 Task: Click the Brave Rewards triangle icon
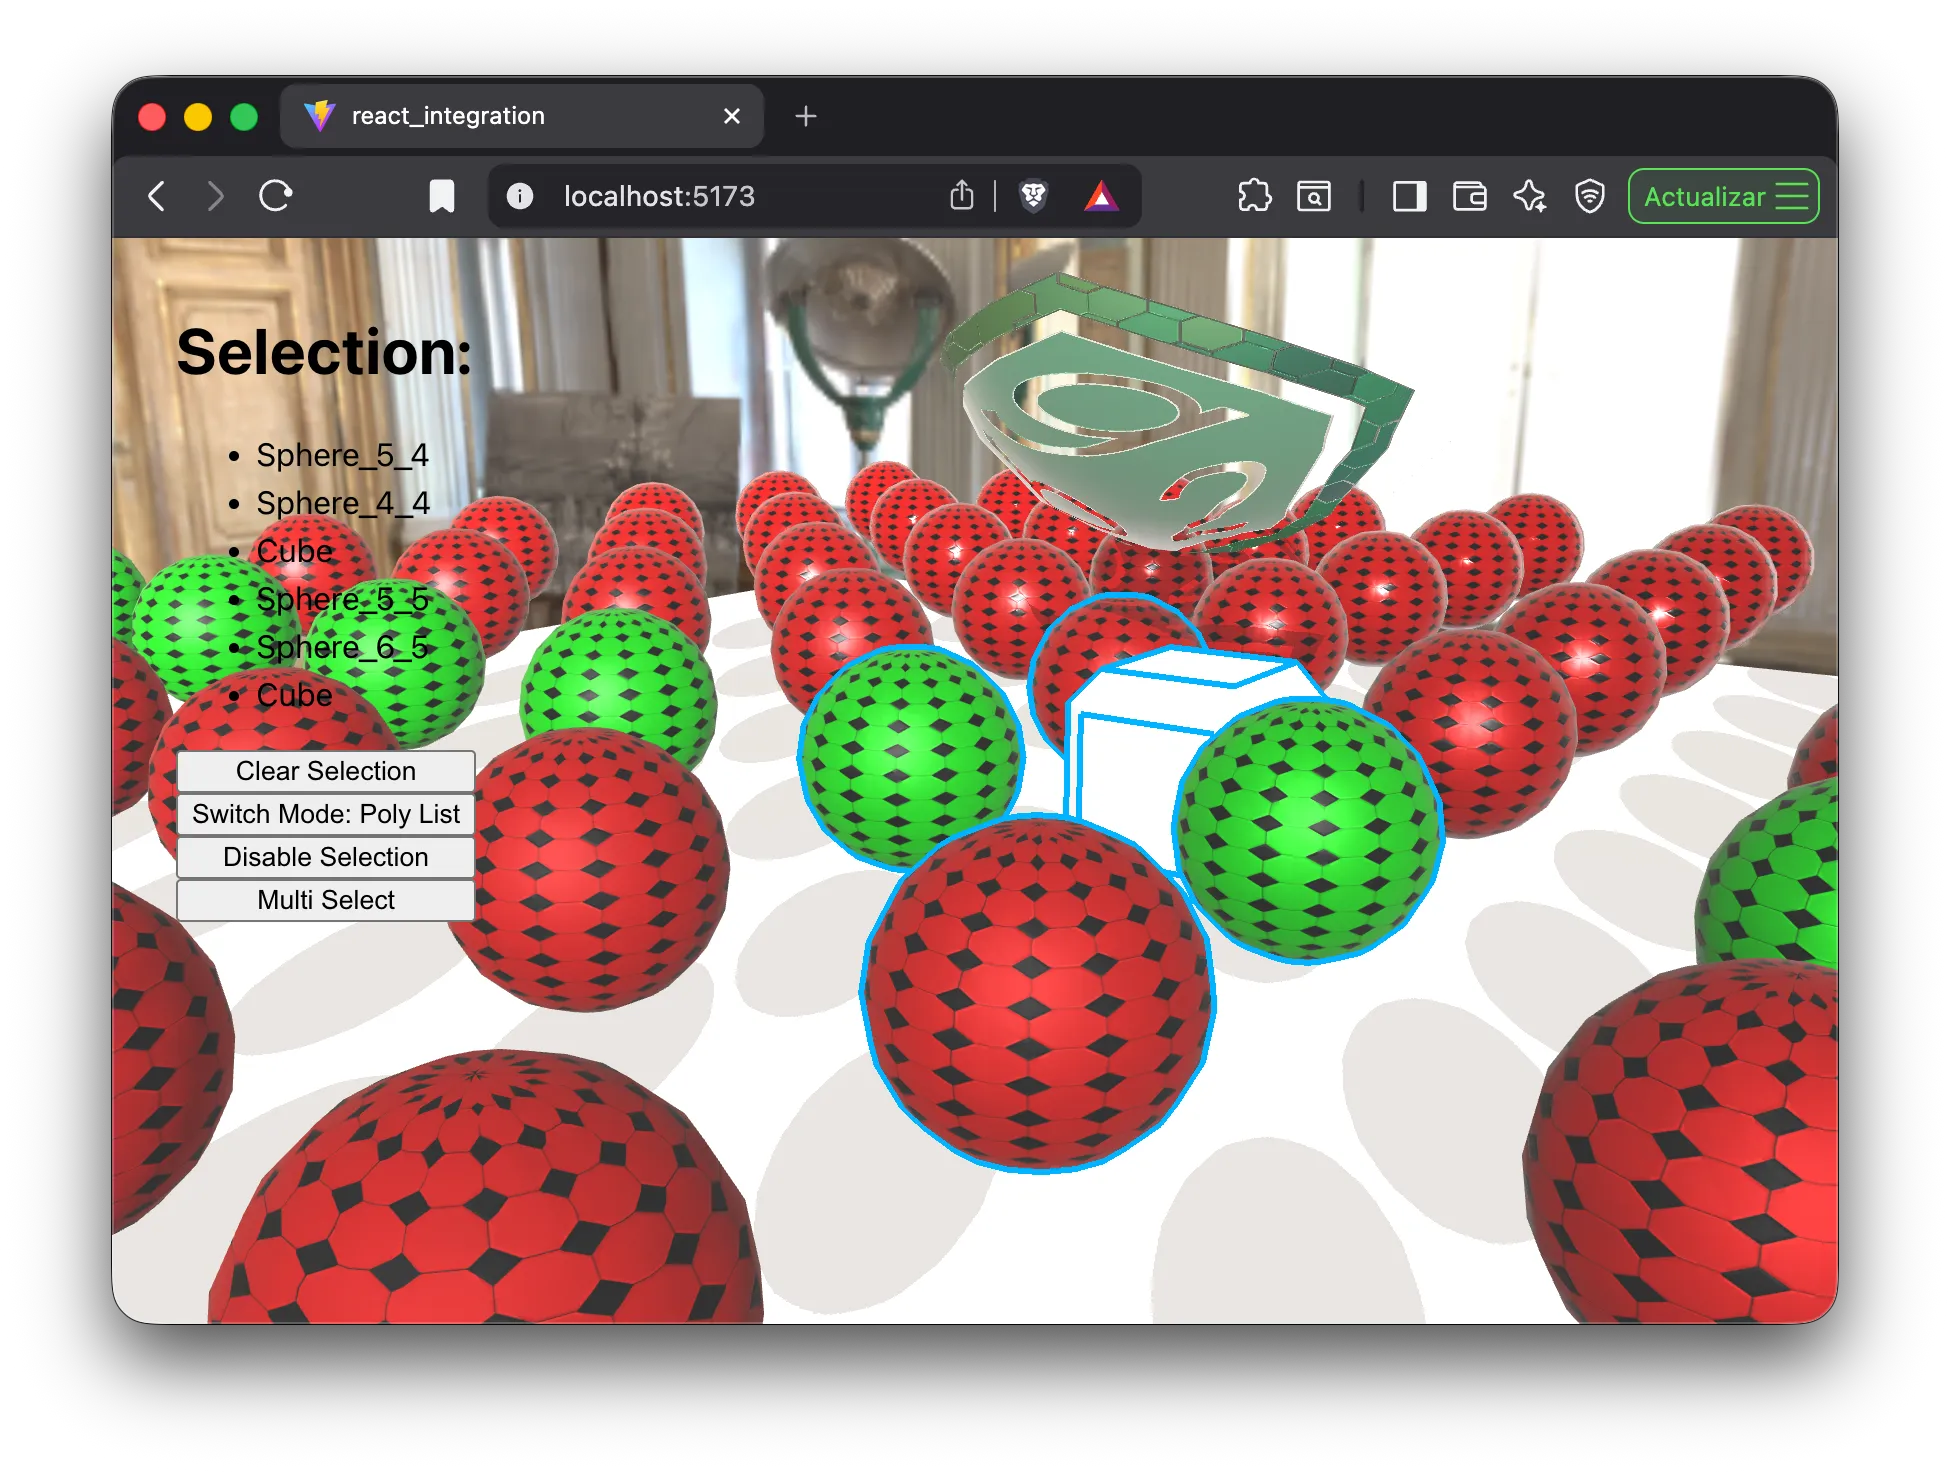[1101, 196]
